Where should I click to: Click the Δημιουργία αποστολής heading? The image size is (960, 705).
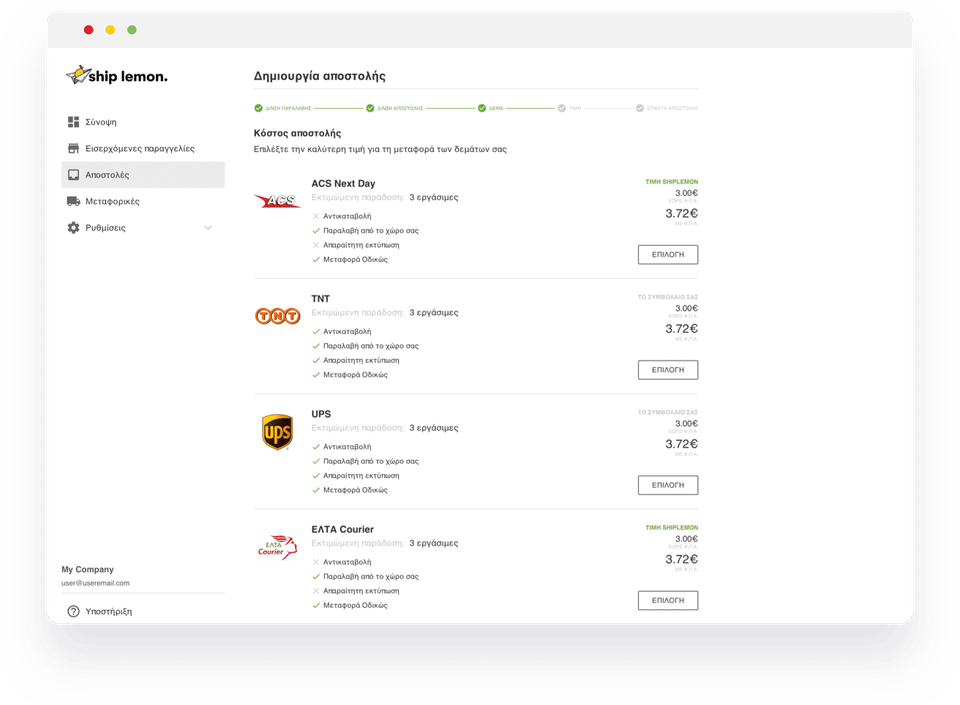[x=320, y=76]
